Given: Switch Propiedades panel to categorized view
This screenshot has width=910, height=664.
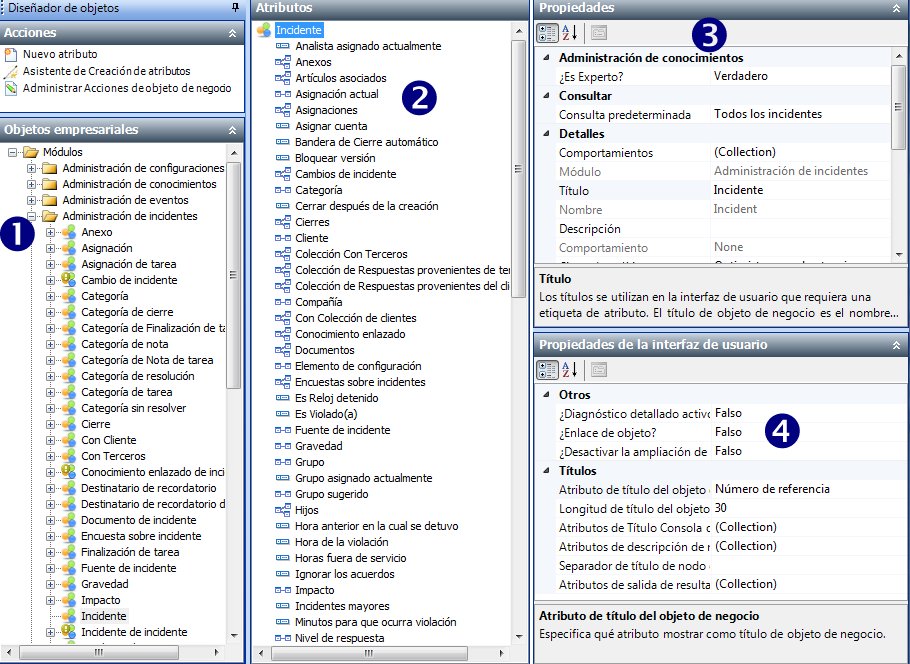Looking at the screenshot, I should click(547, 33).
